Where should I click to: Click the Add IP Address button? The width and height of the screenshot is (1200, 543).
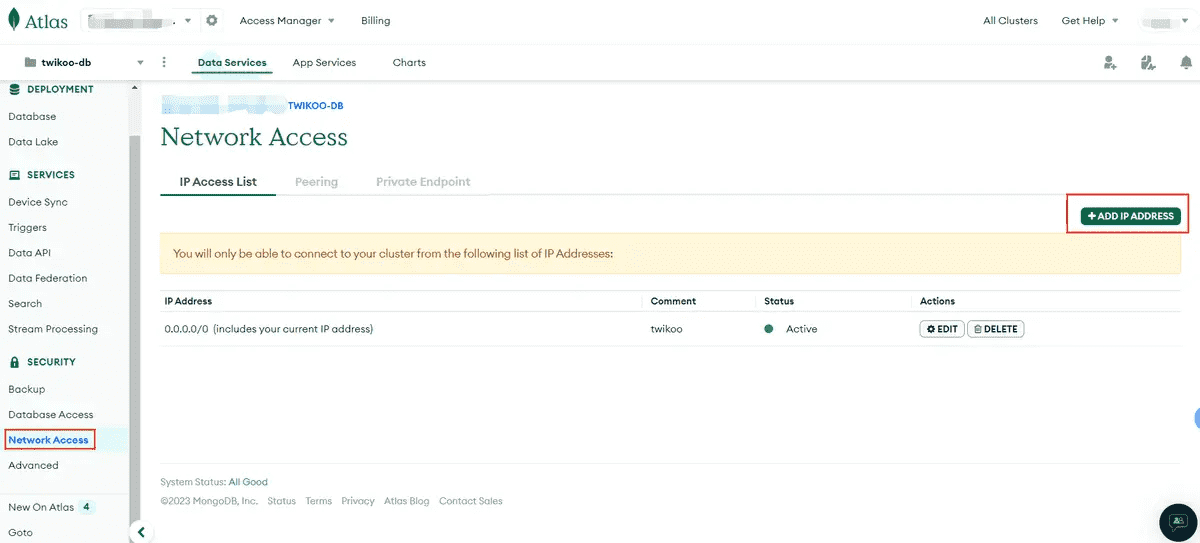click(1130, 216)
